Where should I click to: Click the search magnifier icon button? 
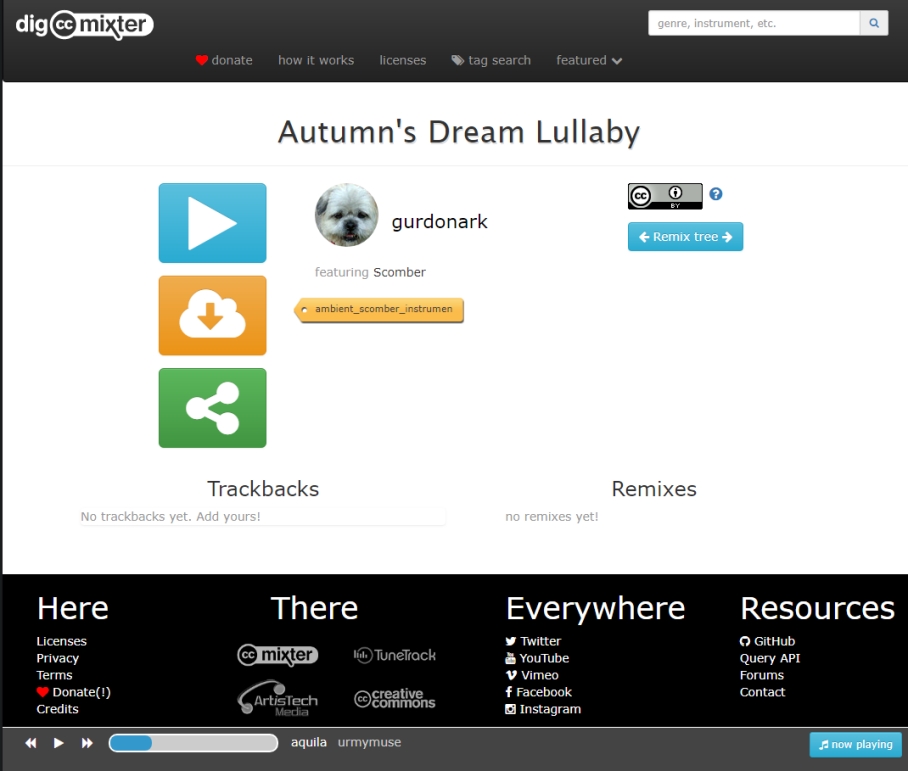pos(873,23)
